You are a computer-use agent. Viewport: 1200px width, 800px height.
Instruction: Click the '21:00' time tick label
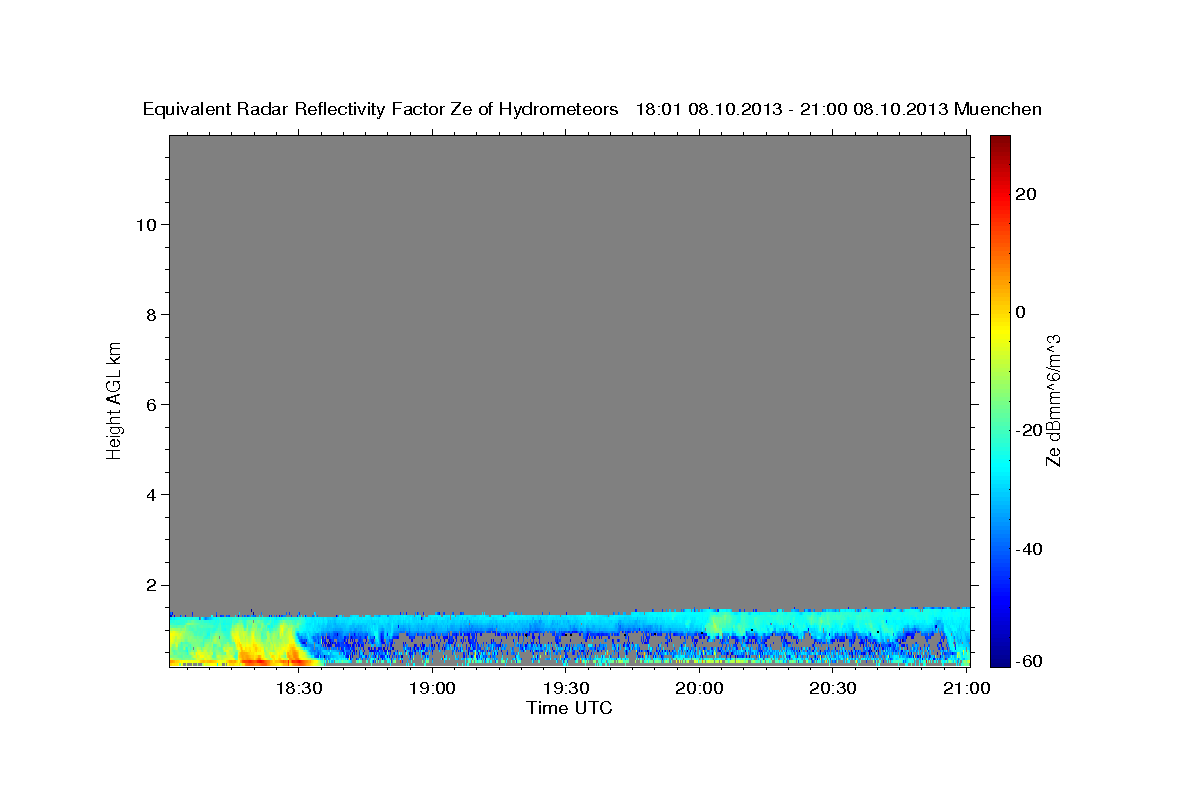click(x=967, y=689)
